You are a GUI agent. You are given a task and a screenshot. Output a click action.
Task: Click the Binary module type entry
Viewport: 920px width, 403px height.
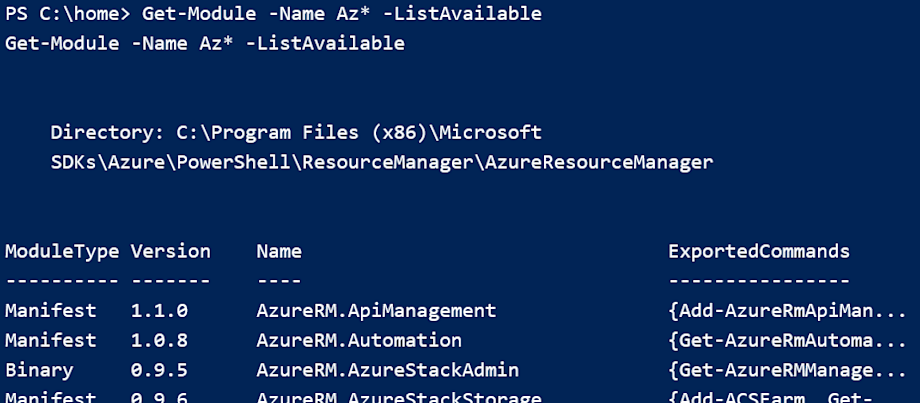coord(39,371)
